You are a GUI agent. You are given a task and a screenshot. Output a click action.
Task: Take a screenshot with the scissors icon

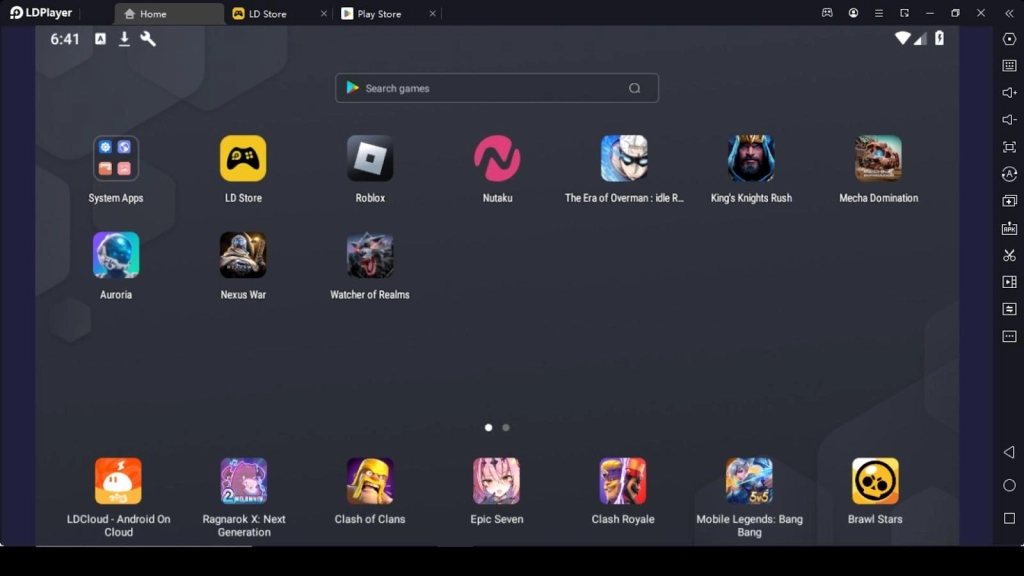coord(1009,255)
